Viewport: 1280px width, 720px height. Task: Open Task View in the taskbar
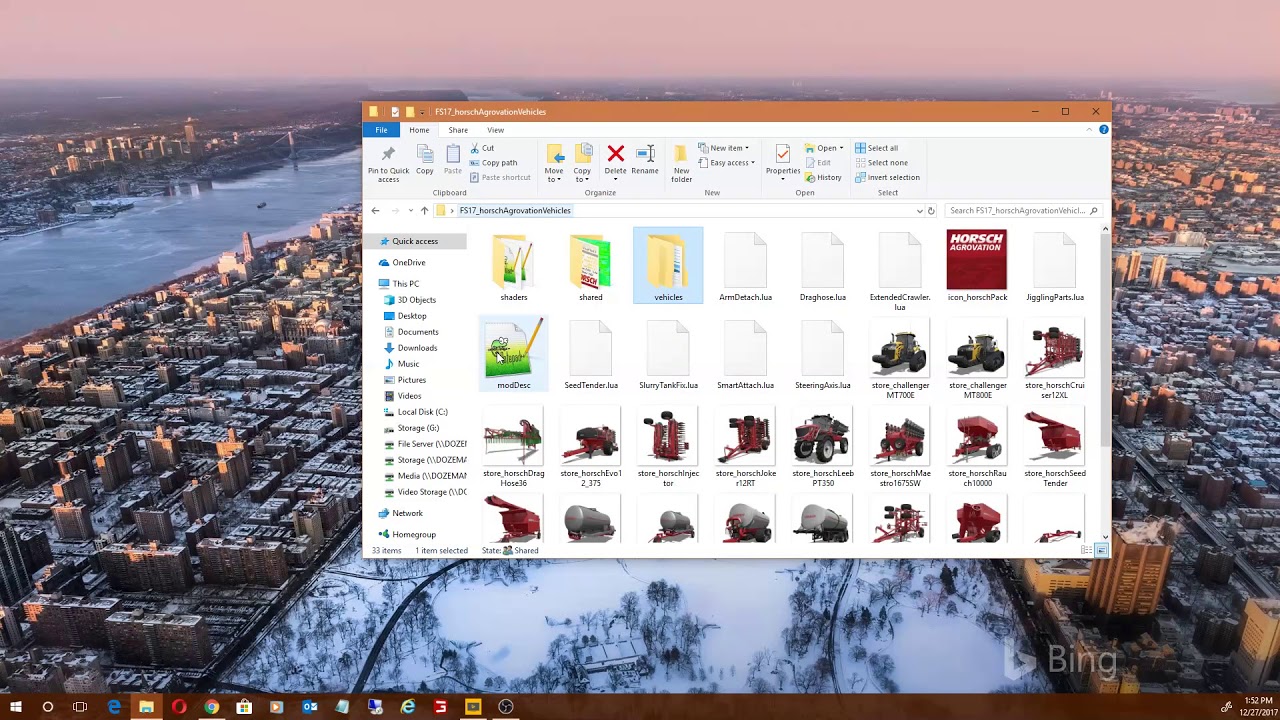point(80,707)
